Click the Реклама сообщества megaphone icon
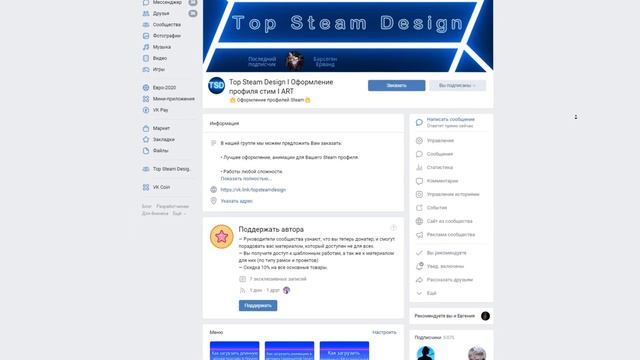 (x=419, y=235)
